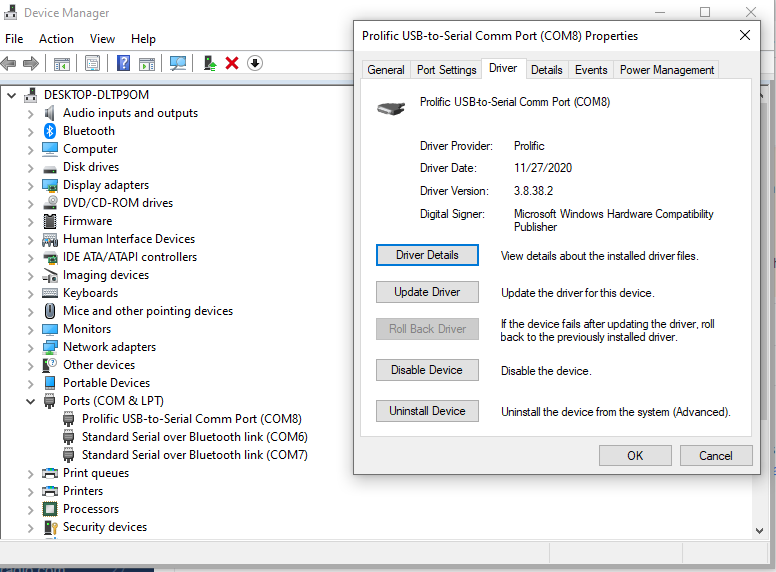The height and width of the screenshot is (572, 776).
Task: Expand the IDE ATA/ATAPI controllers category
Action: (x=31, y=258)
